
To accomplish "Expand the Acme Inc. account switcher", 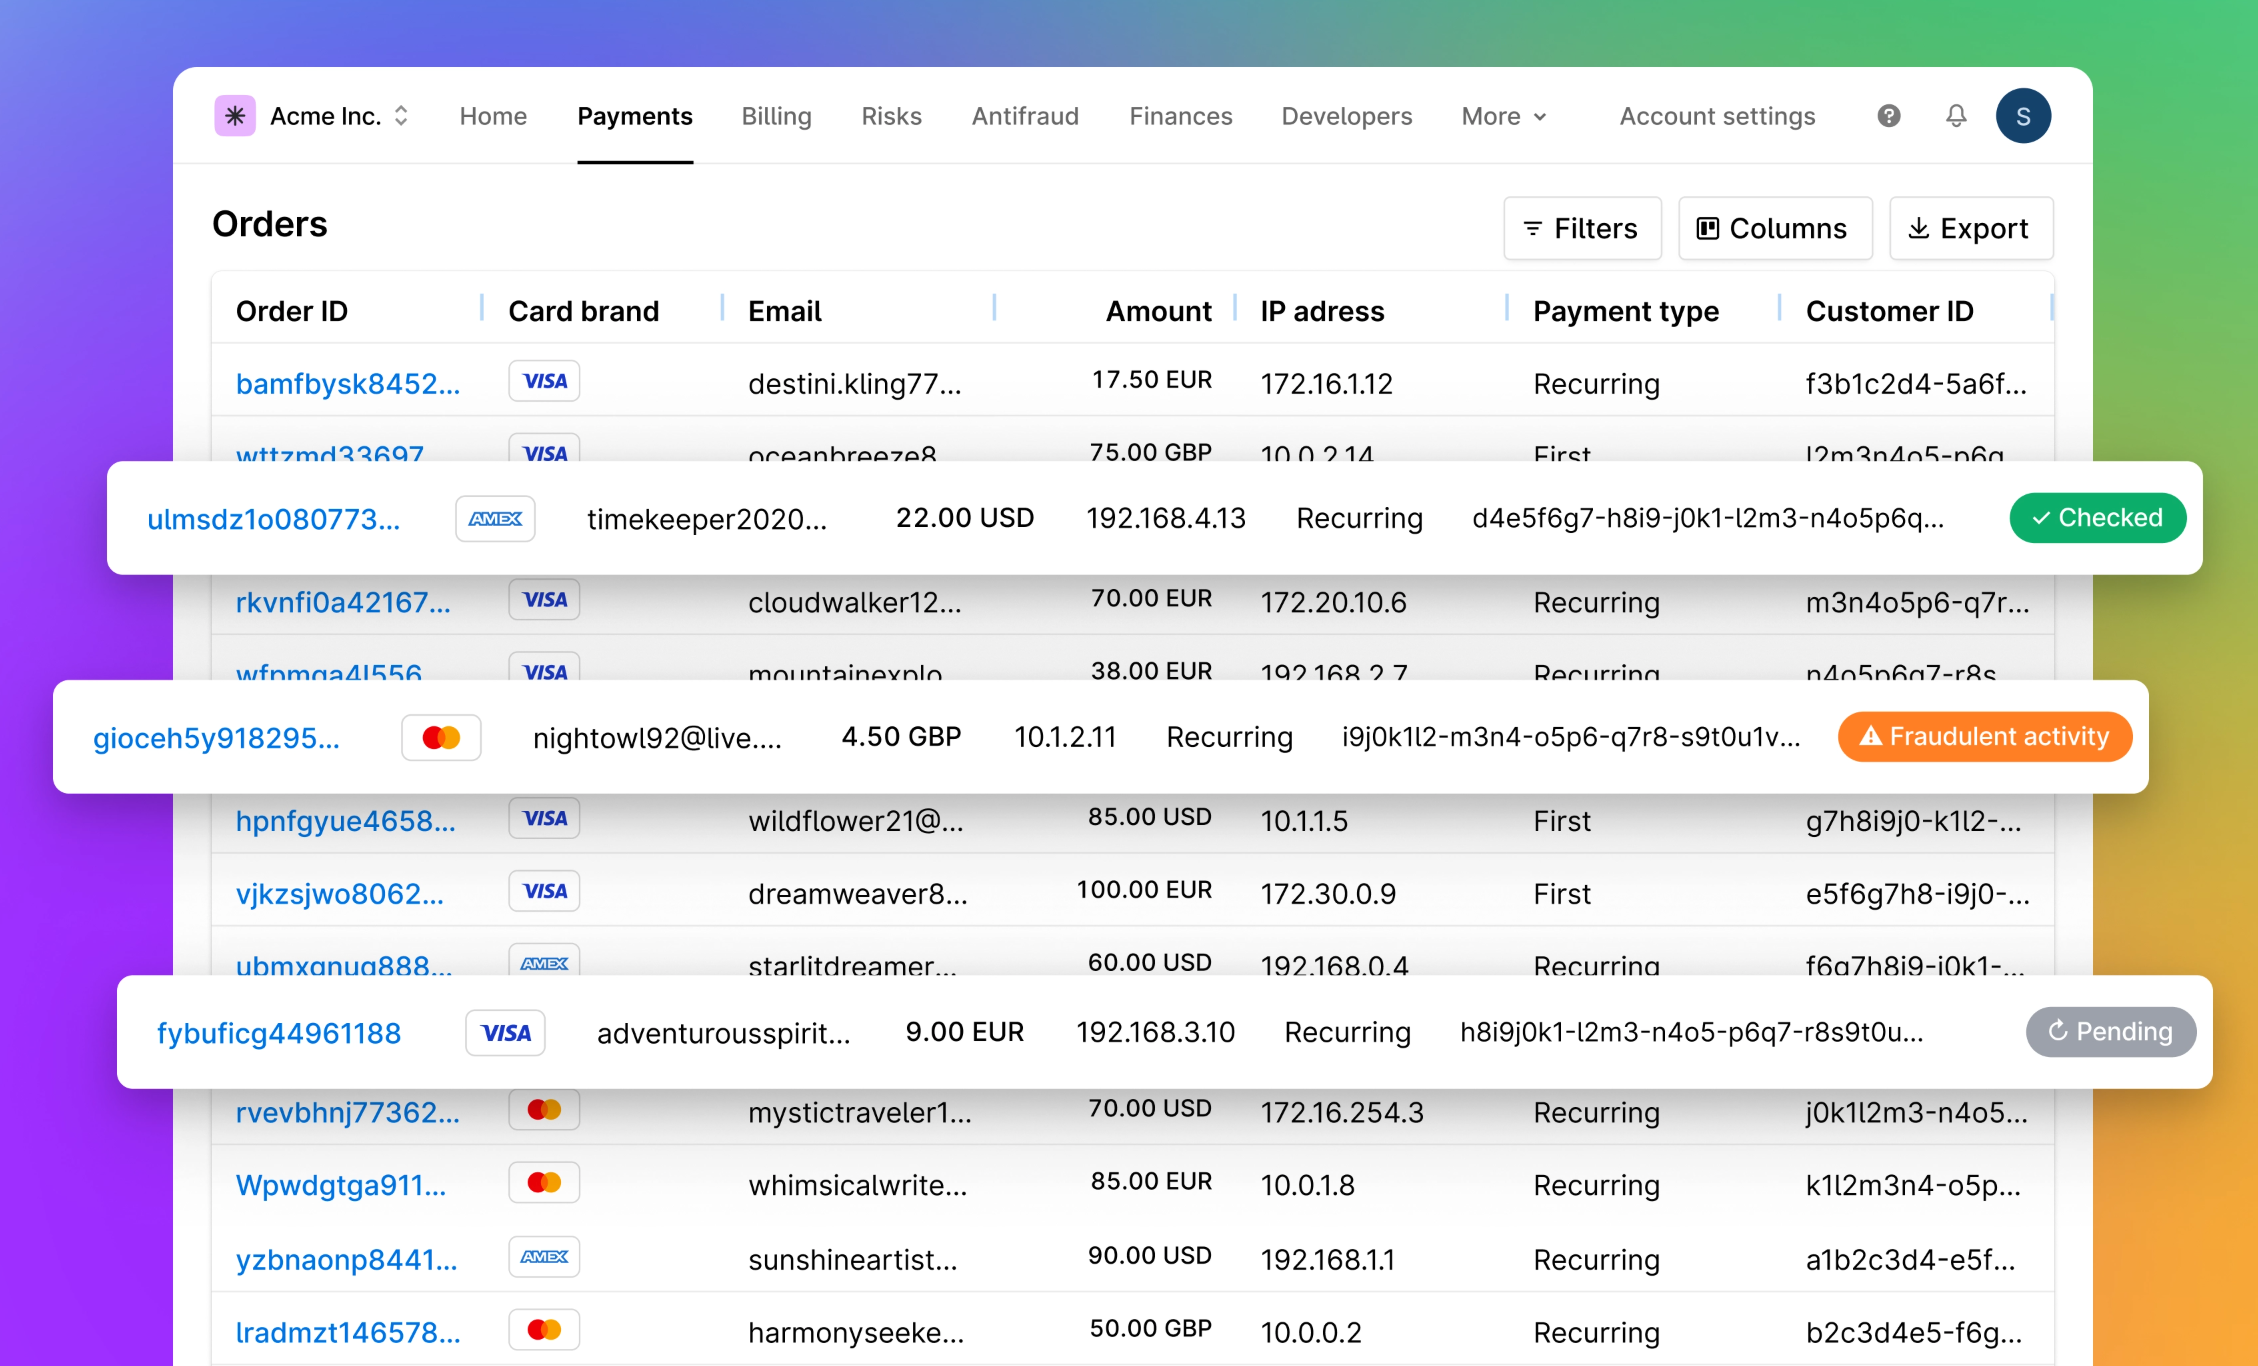I will pos(402,116).
